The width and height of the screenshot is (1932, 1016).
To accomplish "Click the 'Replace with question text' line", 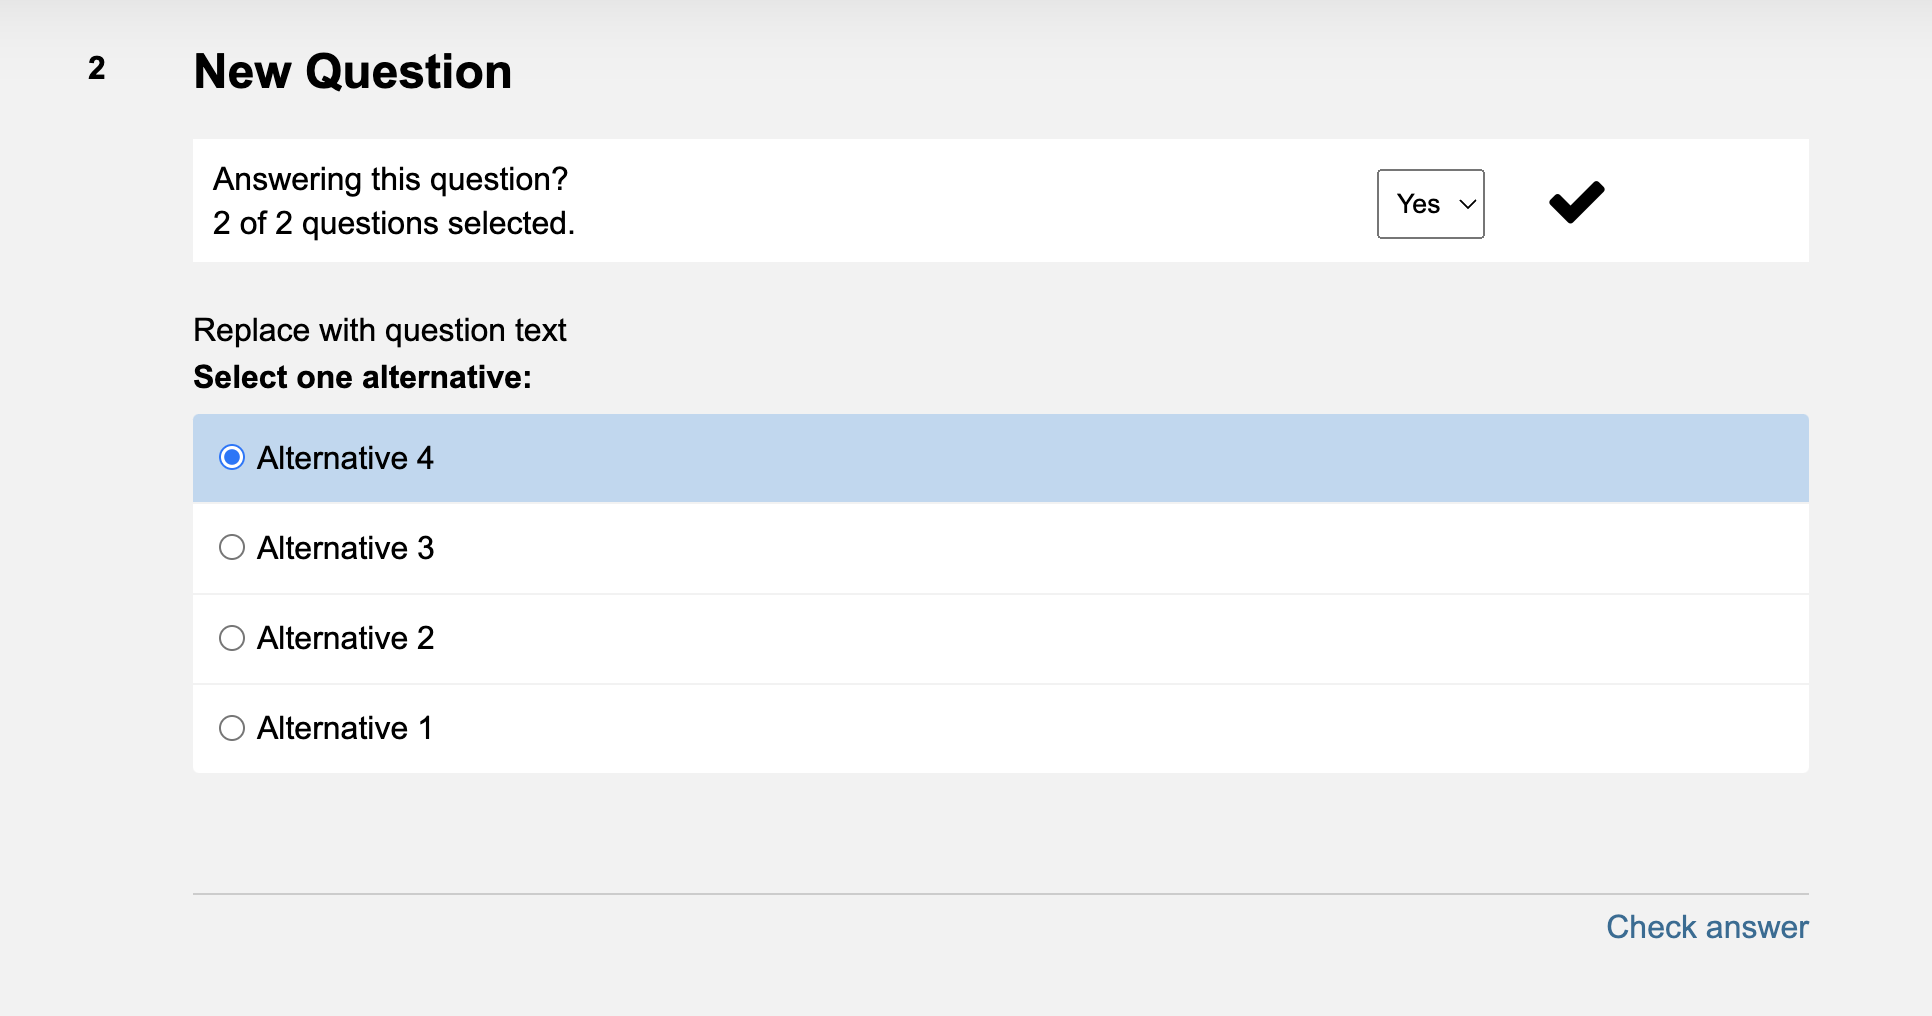I will pos(380,330).
